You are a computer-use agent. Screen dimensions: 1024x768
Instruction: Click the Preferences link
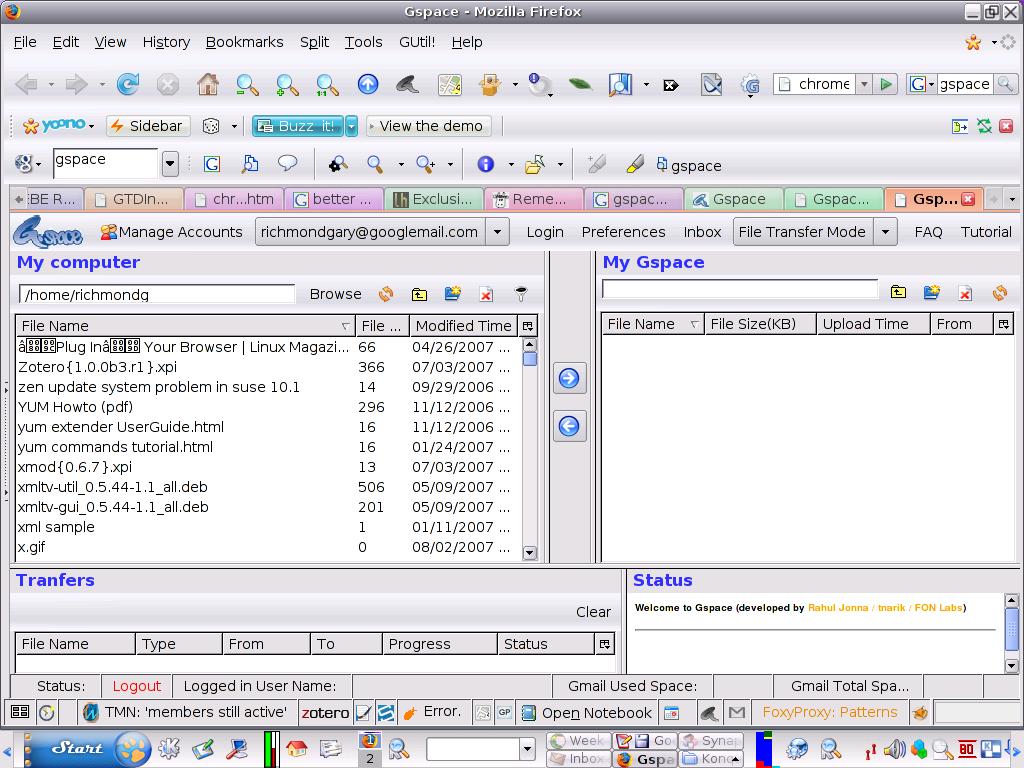(x=623, y=232)
